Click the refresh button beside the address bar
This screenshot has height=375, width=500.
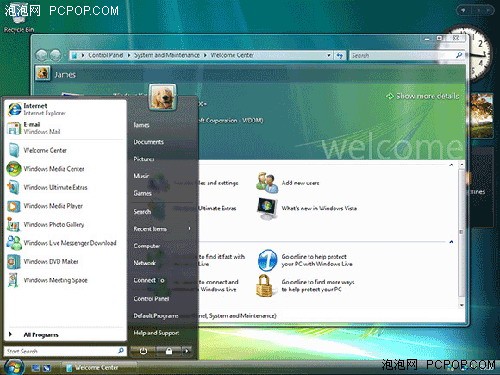[x=340, y=55]
